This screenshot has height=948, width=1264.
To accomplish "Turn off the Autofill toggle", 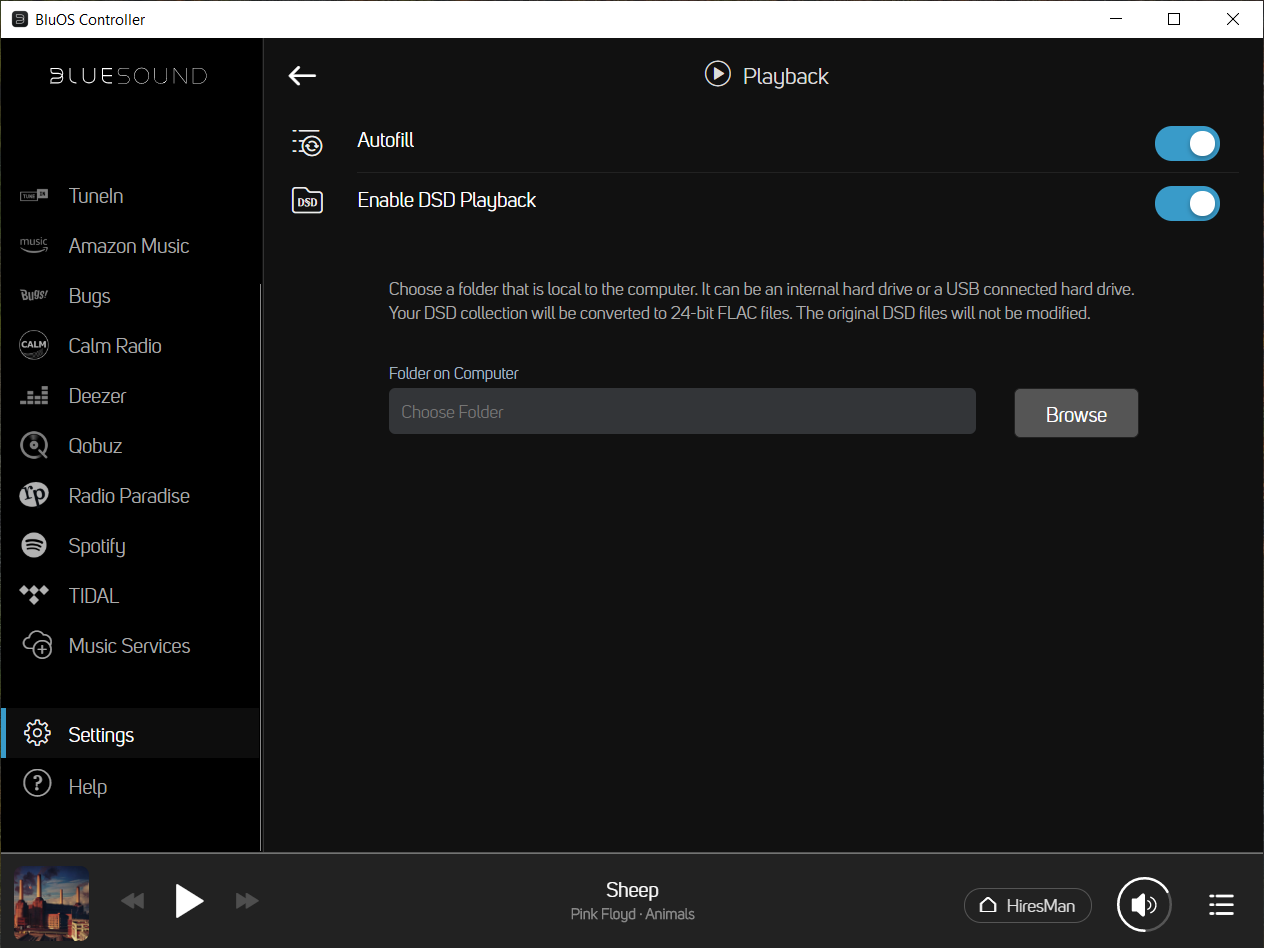I will coord(1187,144).
